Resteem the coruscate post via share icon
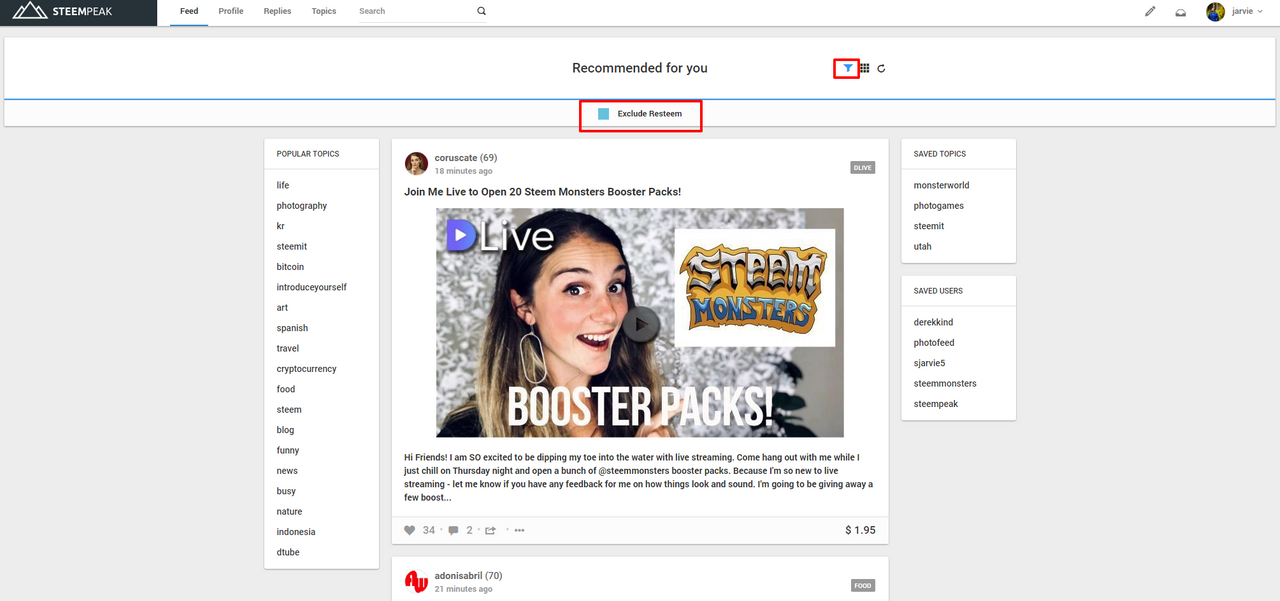The height and width of the screenshot is (601, 1280). click(x=490, y=530)
